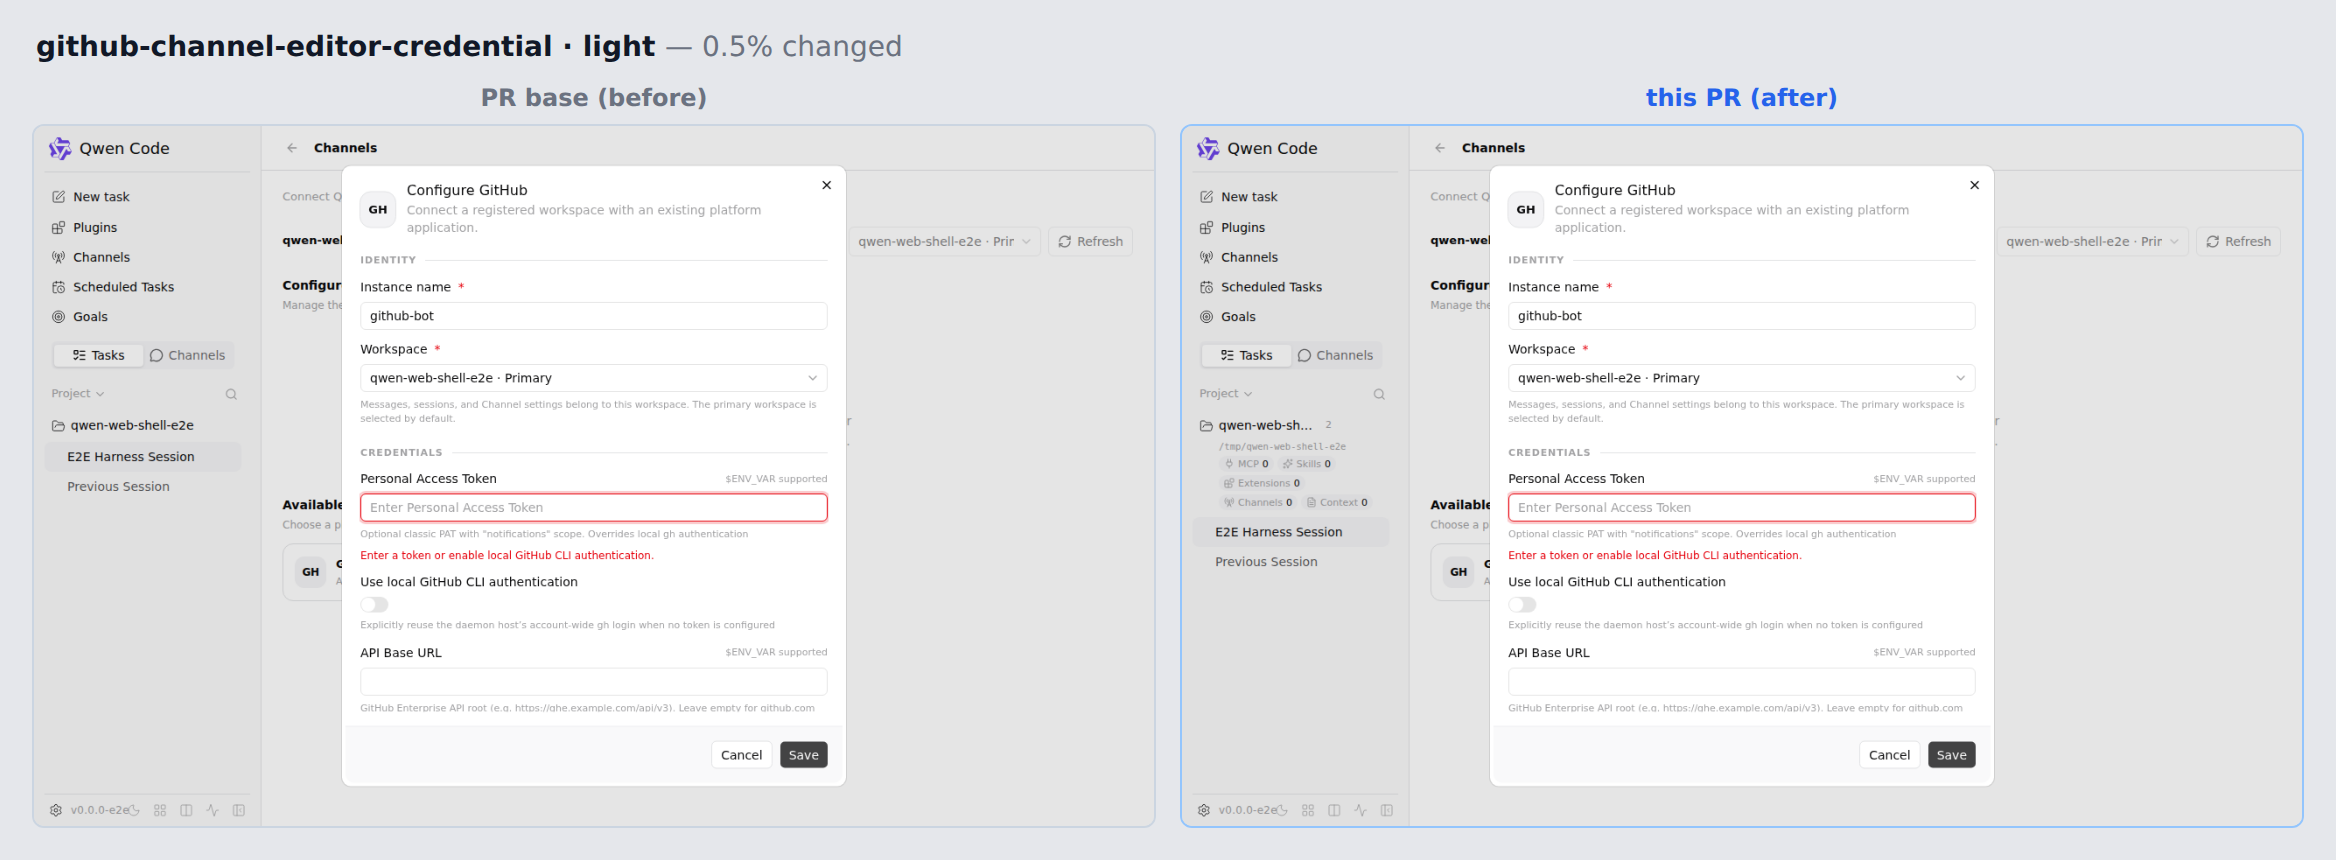
Task: Click Save in the before panel dialog
Action: click(804, 755)
